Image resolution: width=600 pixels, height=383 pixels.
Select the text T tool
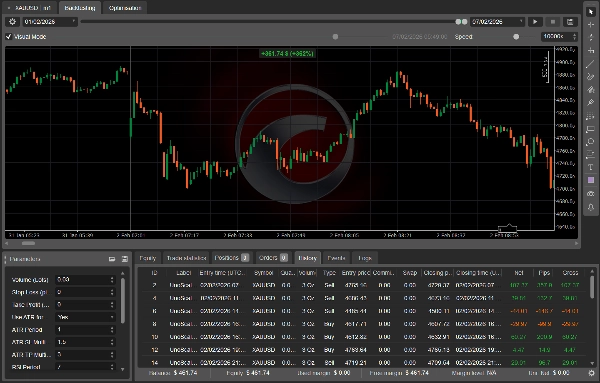(x=591, y=167)
